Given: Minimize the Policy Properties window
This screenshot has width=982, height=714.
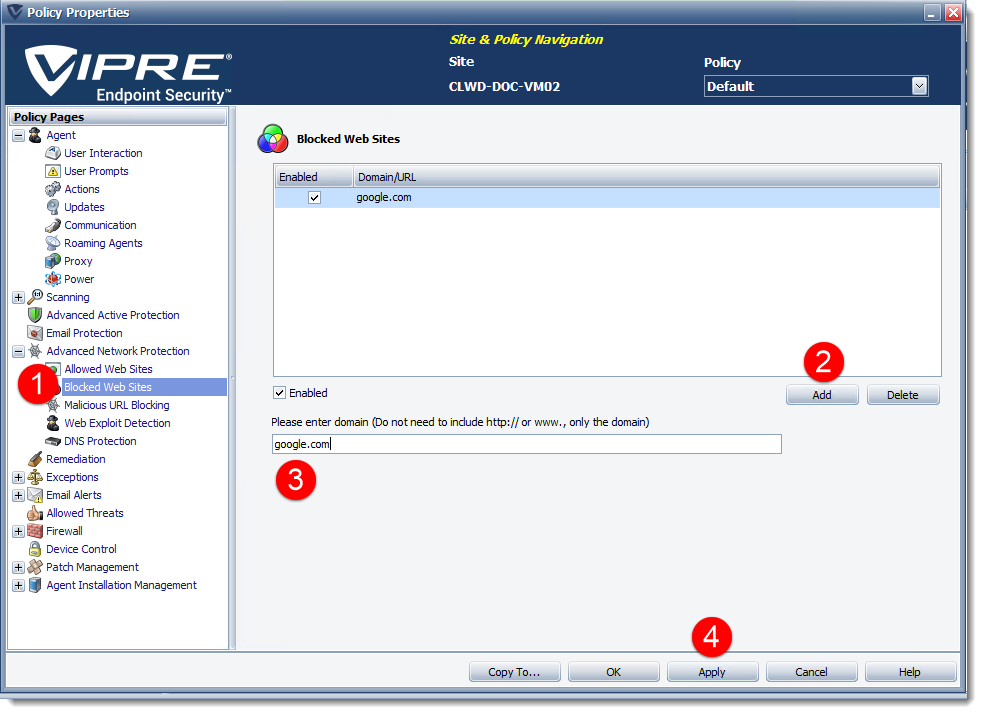Looking at the screenshot, I should [x=932, y=13].
